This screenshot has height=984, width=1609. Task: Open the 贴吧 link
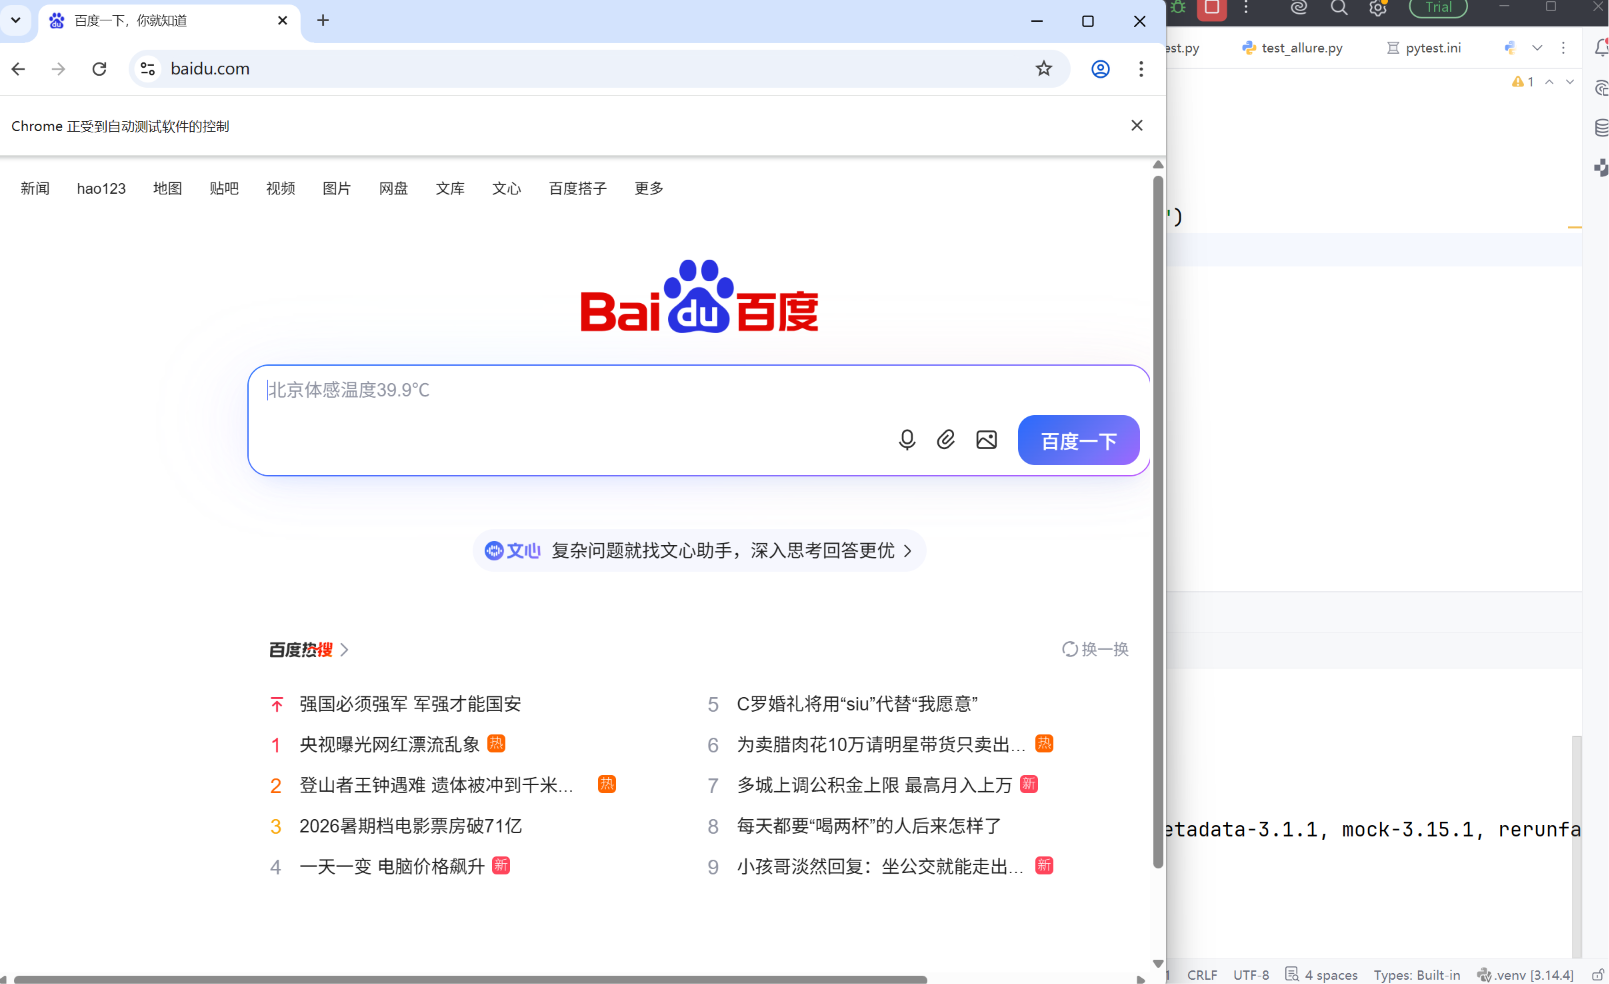pos(224,188)
